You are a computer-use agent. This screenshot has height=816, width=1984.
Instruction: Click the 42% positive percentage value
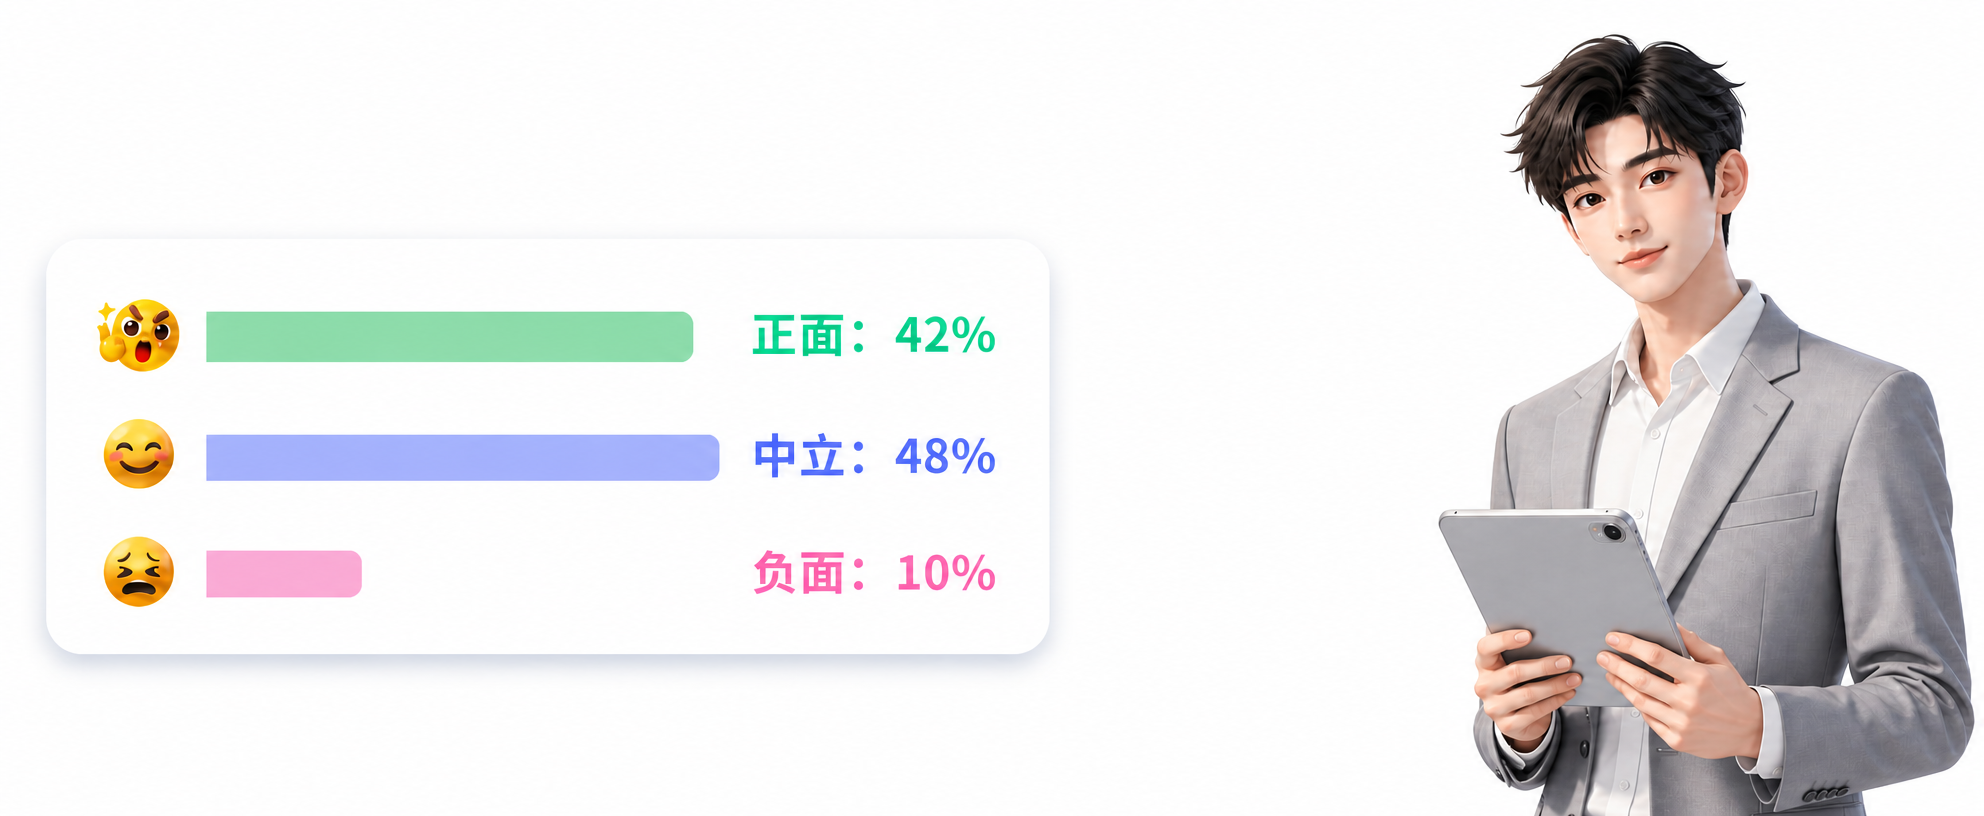945,335
